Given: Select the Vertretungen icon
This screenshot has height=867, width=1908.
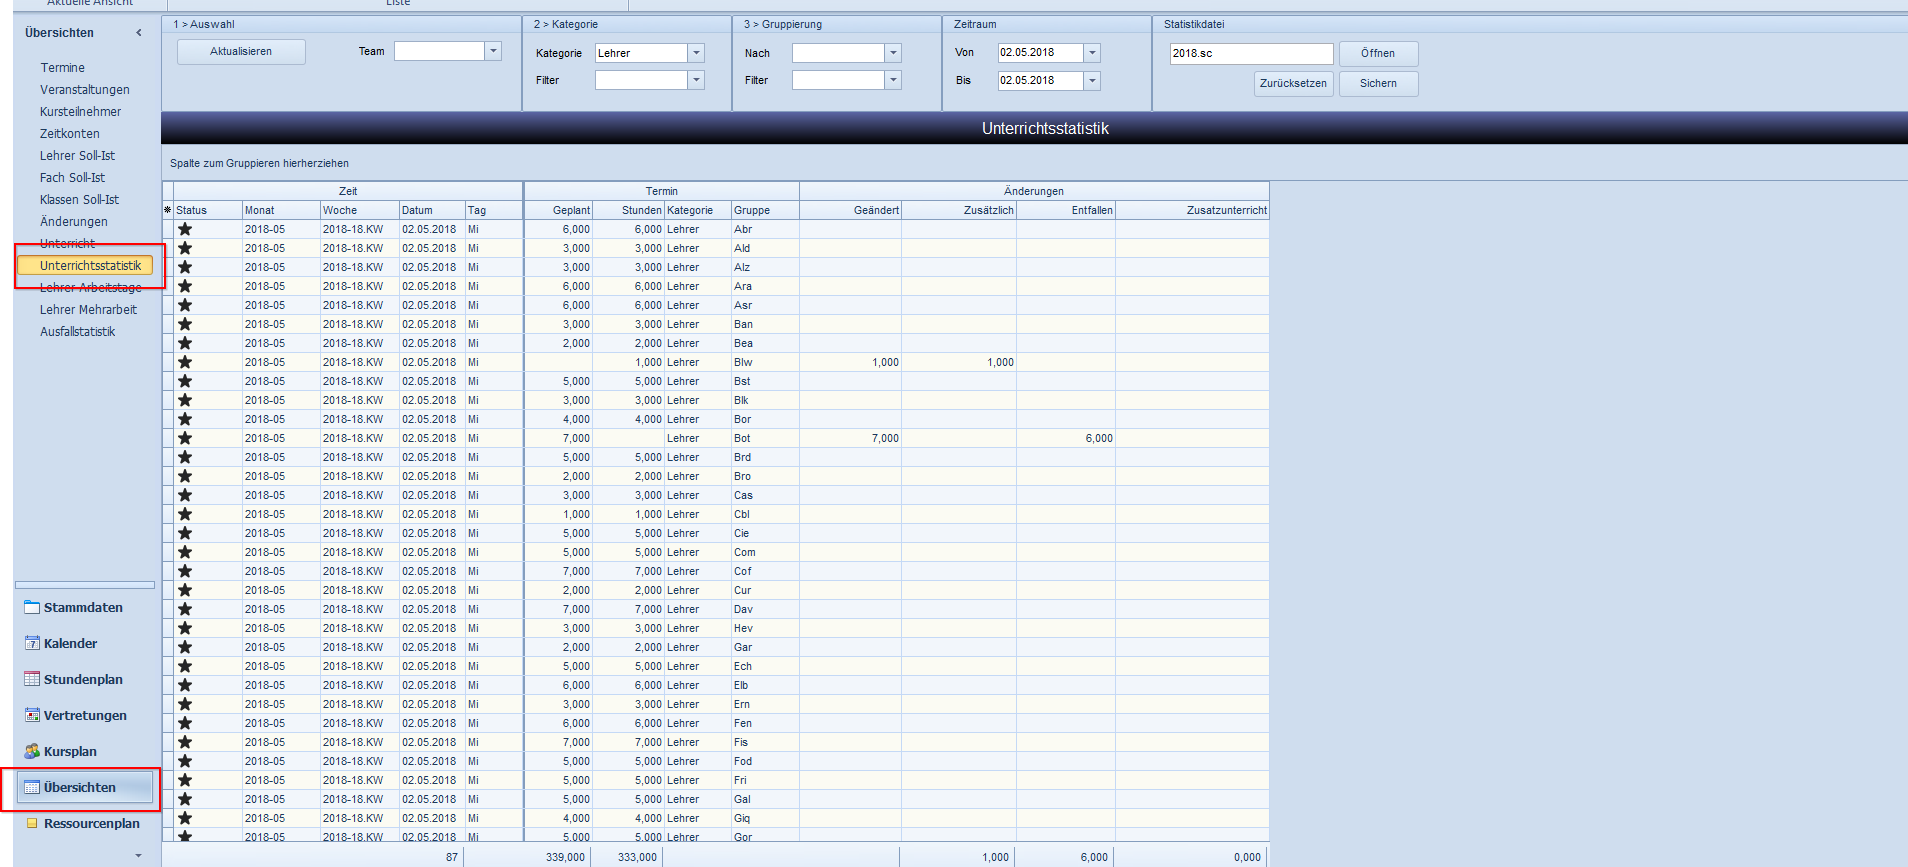Looking at the screenshot, I should [x=32, y=716].
